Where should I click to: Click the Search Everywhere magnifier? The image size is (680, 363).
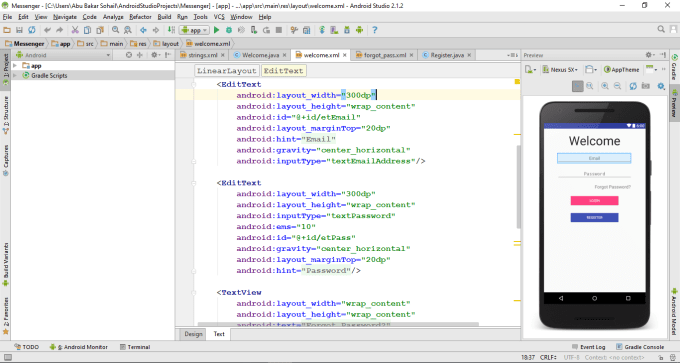661,29
